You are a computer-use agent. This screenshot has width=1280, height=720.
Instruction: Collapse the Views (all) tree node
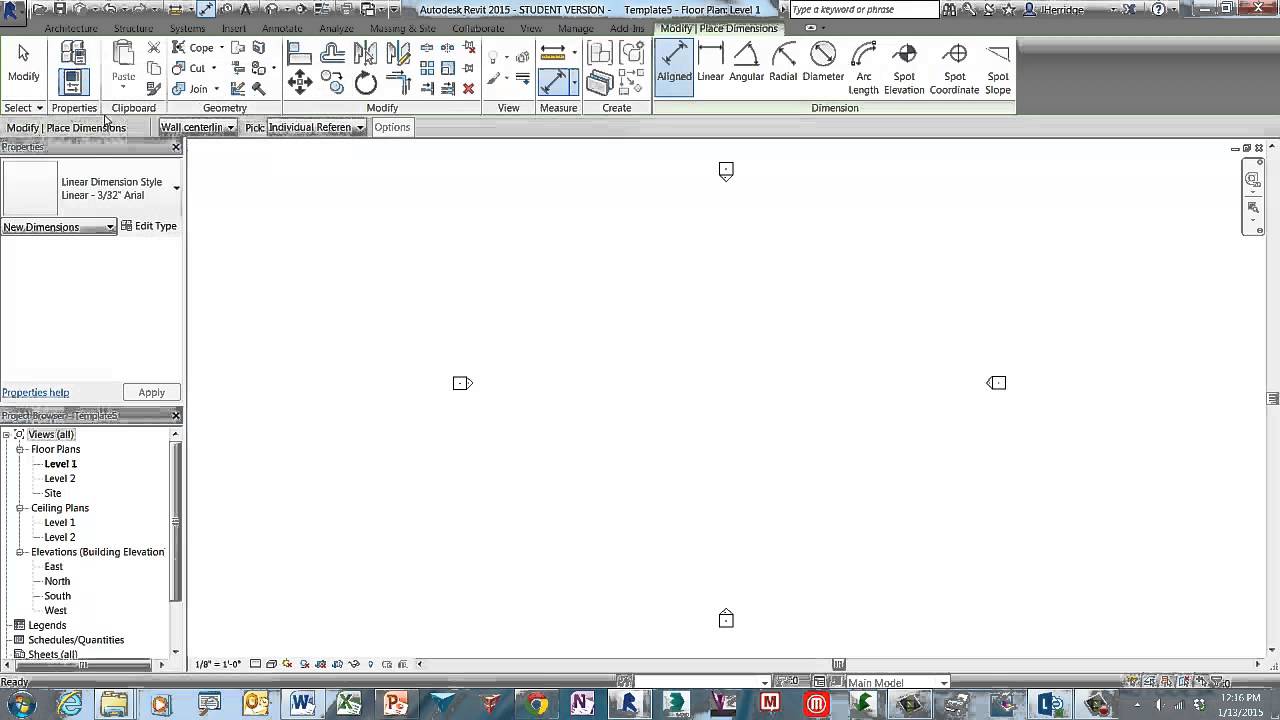7,435
